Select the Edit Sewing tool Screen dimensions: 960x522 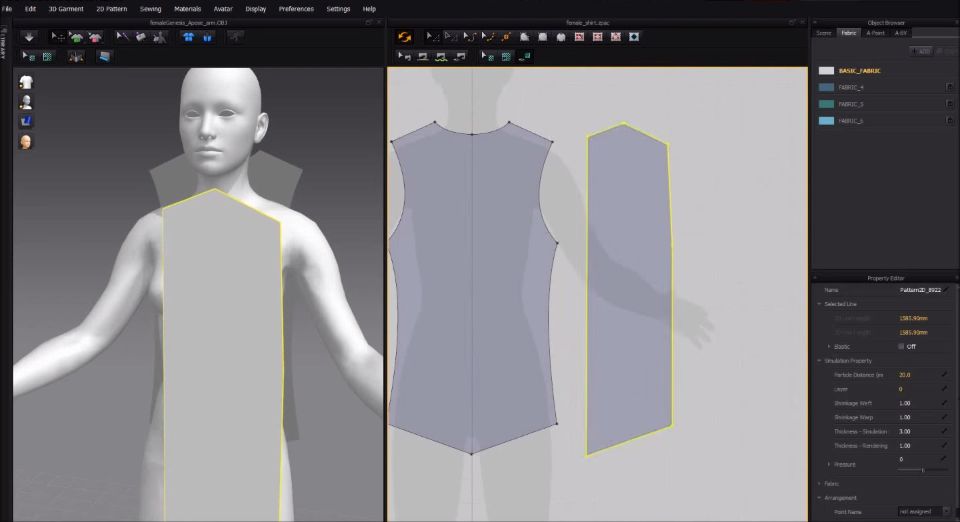point(404,56)
